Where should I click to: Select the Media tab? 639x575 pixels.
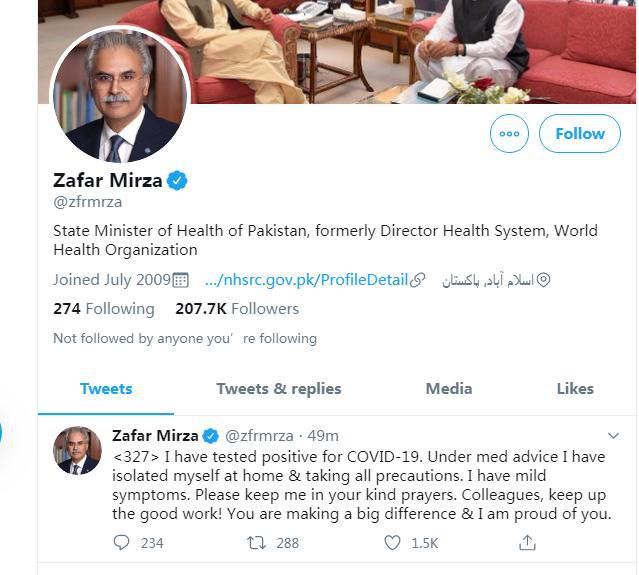449,388
